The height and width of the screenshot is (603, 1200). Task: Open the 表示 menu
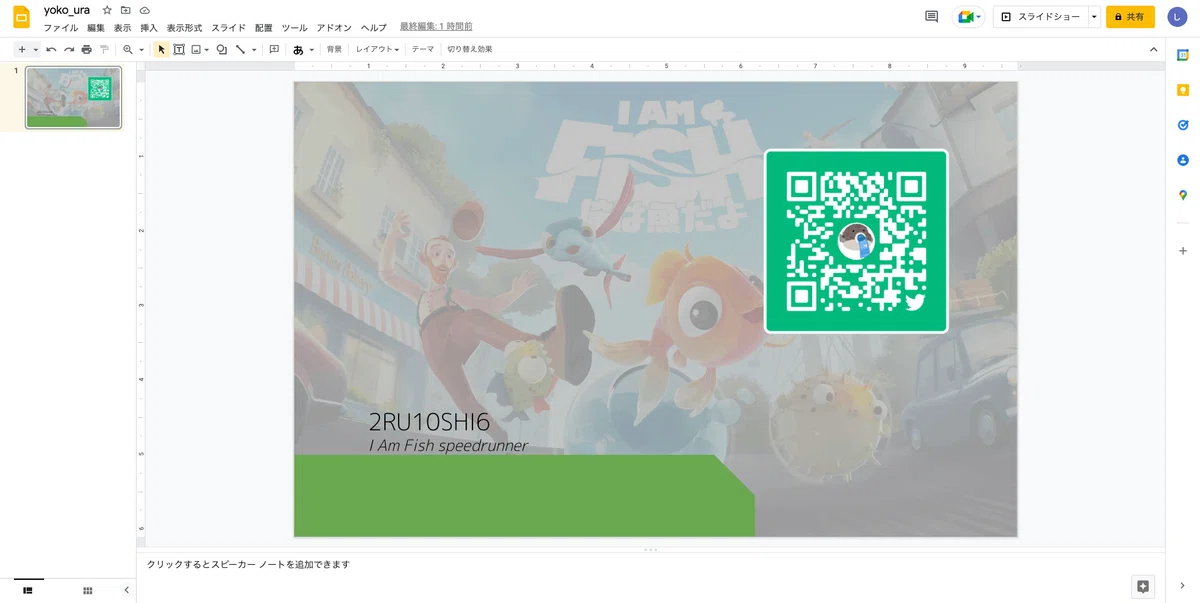pos(122,27)
